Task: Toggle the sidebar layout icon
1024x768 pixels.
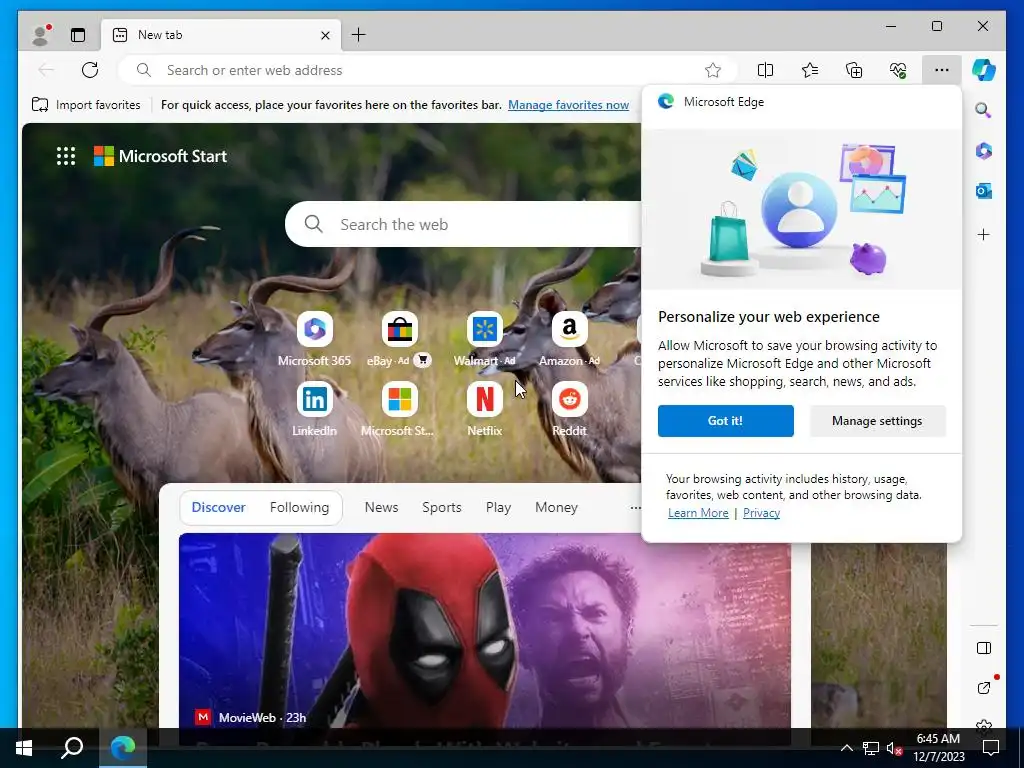Action: click(984, 648)
